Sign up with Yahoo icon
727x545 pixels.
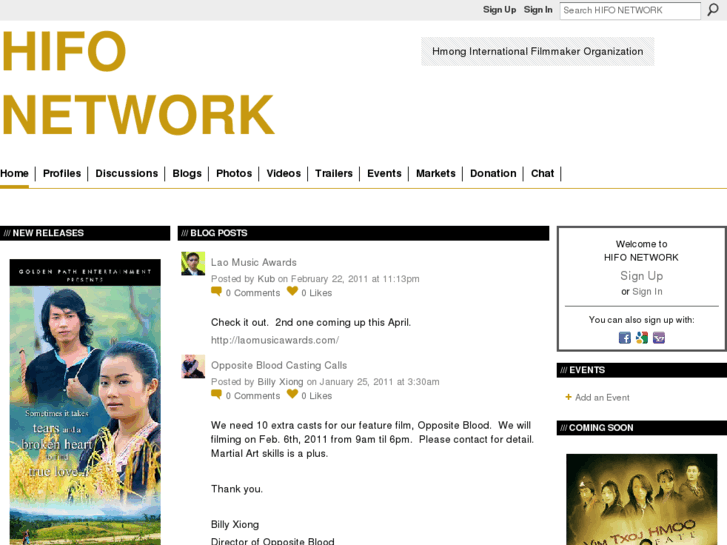[659, 338]
